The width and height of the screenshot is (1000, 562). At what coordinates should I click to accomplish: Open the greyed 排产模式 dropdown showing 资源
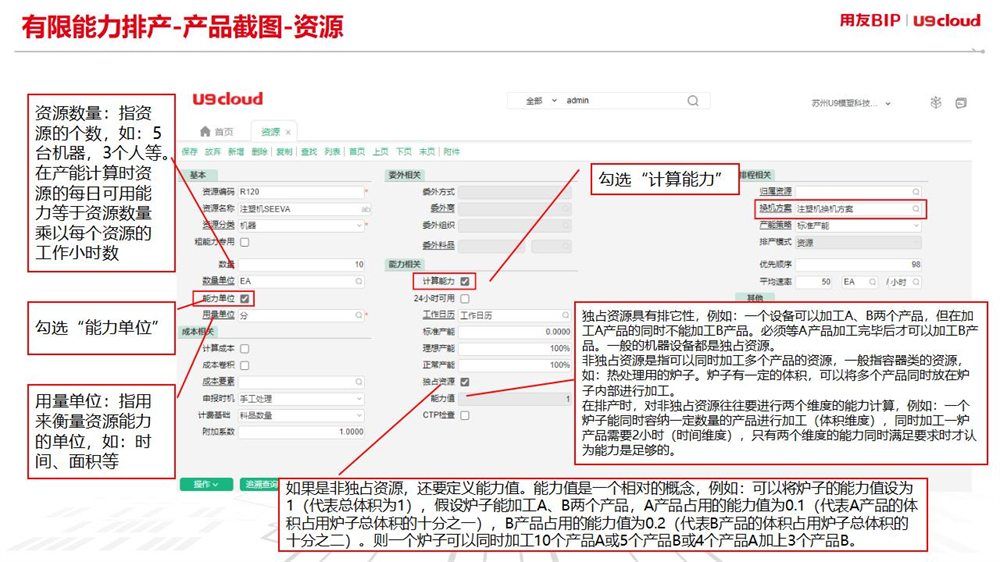[x=858, y=242]
